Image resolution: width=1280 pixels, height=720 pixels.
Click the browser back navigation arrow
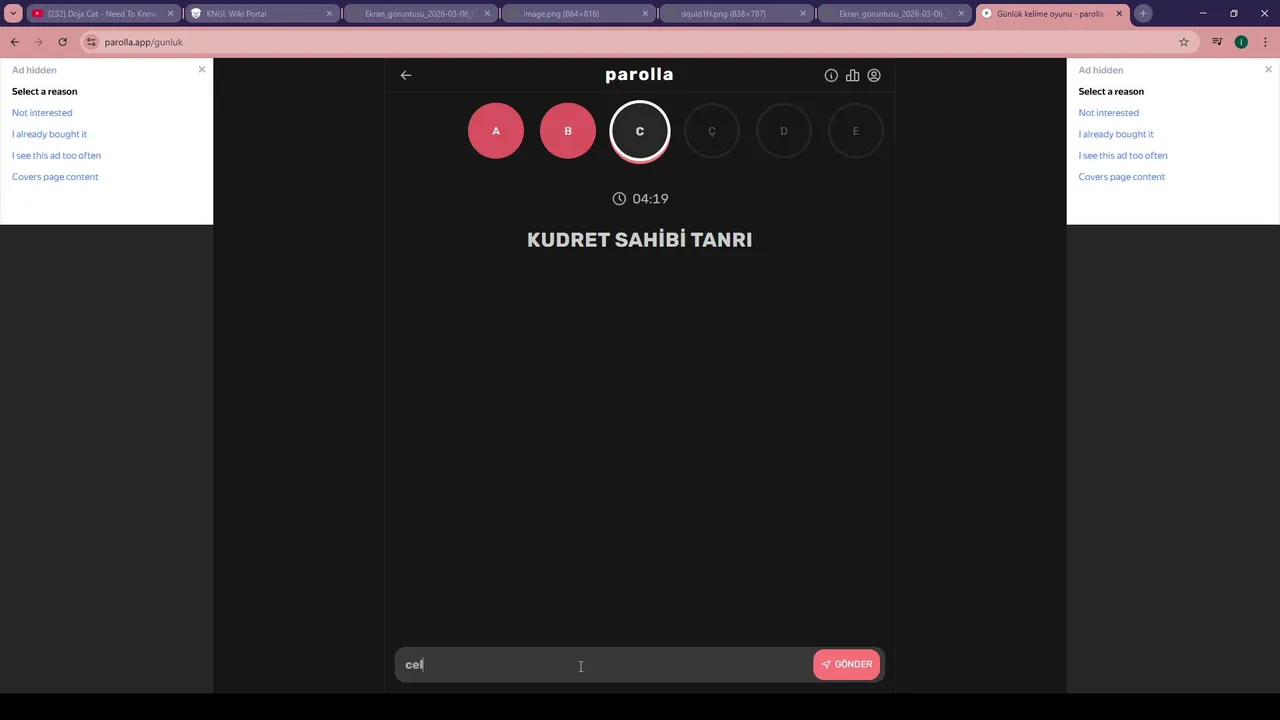(x=15, y=42)
